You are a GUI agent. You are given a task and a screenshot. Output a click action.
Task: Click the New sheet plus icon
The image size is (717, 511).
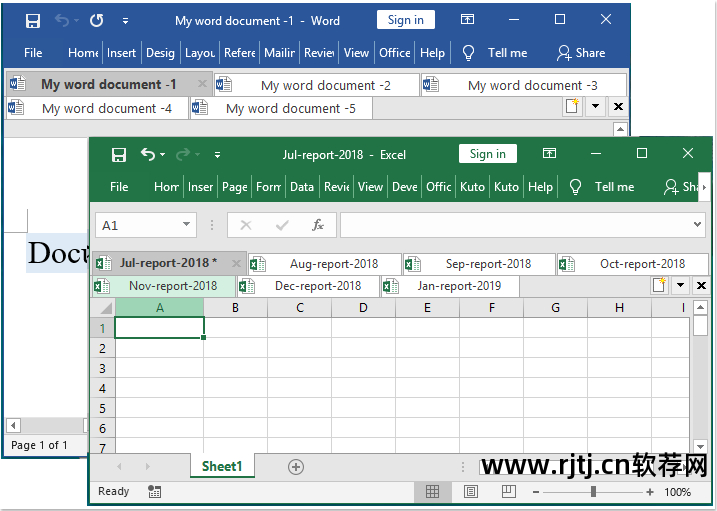click(296, 467)
